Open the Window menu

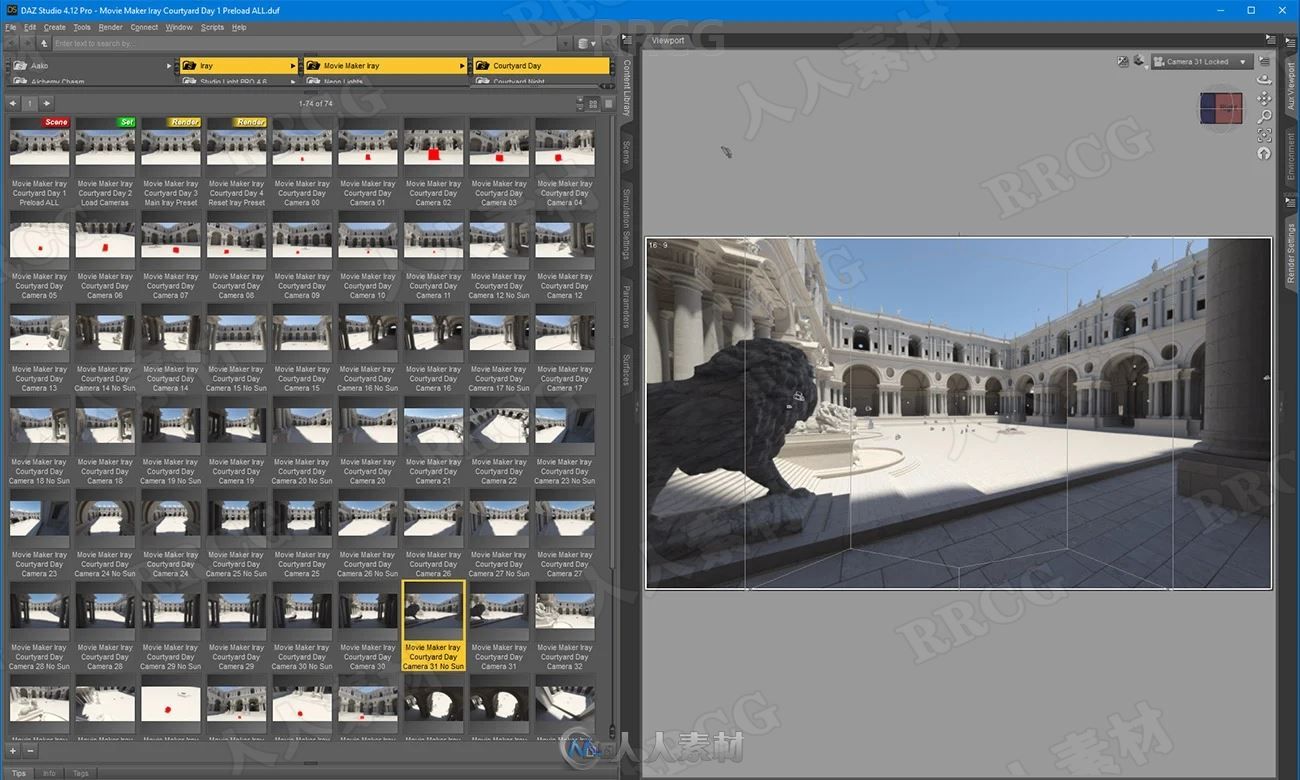[x=179, y=27]
